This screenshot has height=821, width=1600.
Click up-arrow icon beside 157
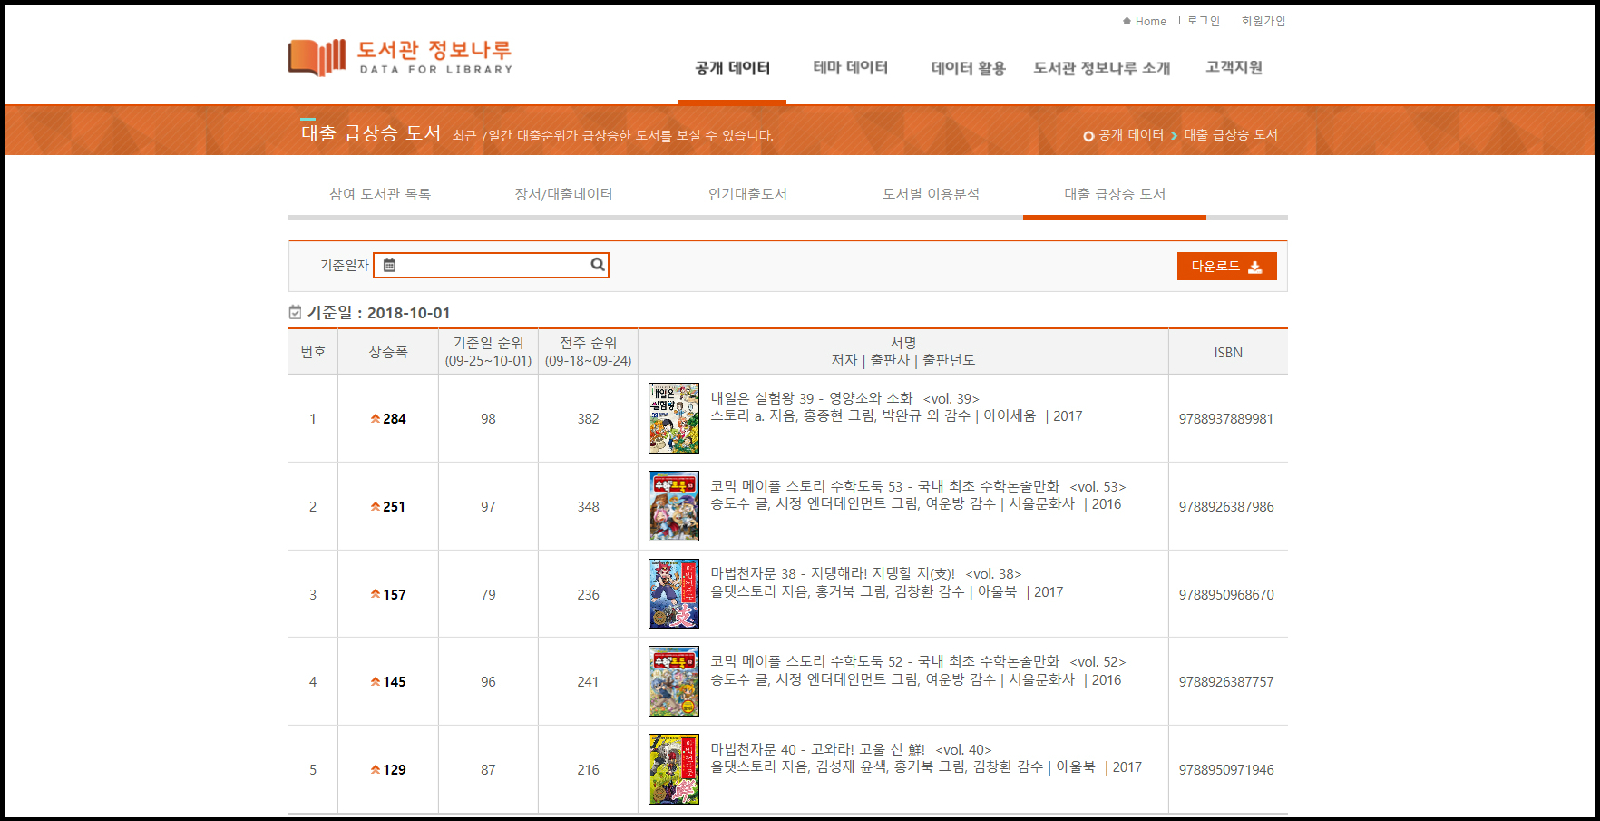click(375, 595)
